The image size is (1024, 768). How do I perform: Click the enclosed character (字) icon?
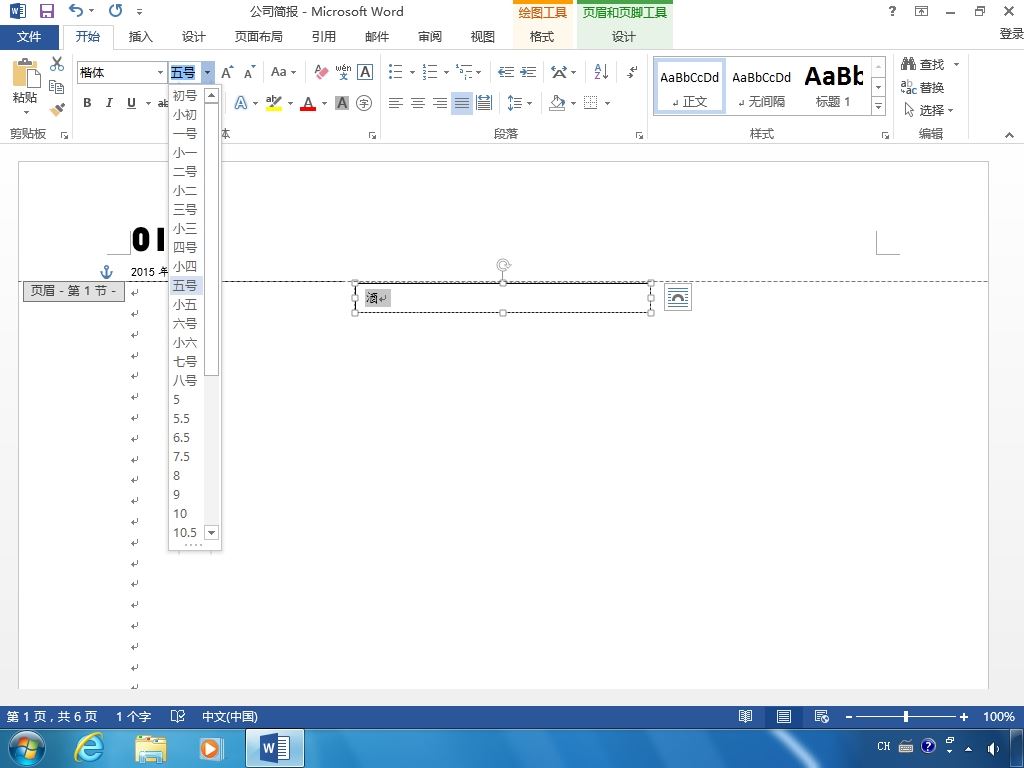(364, 103)
